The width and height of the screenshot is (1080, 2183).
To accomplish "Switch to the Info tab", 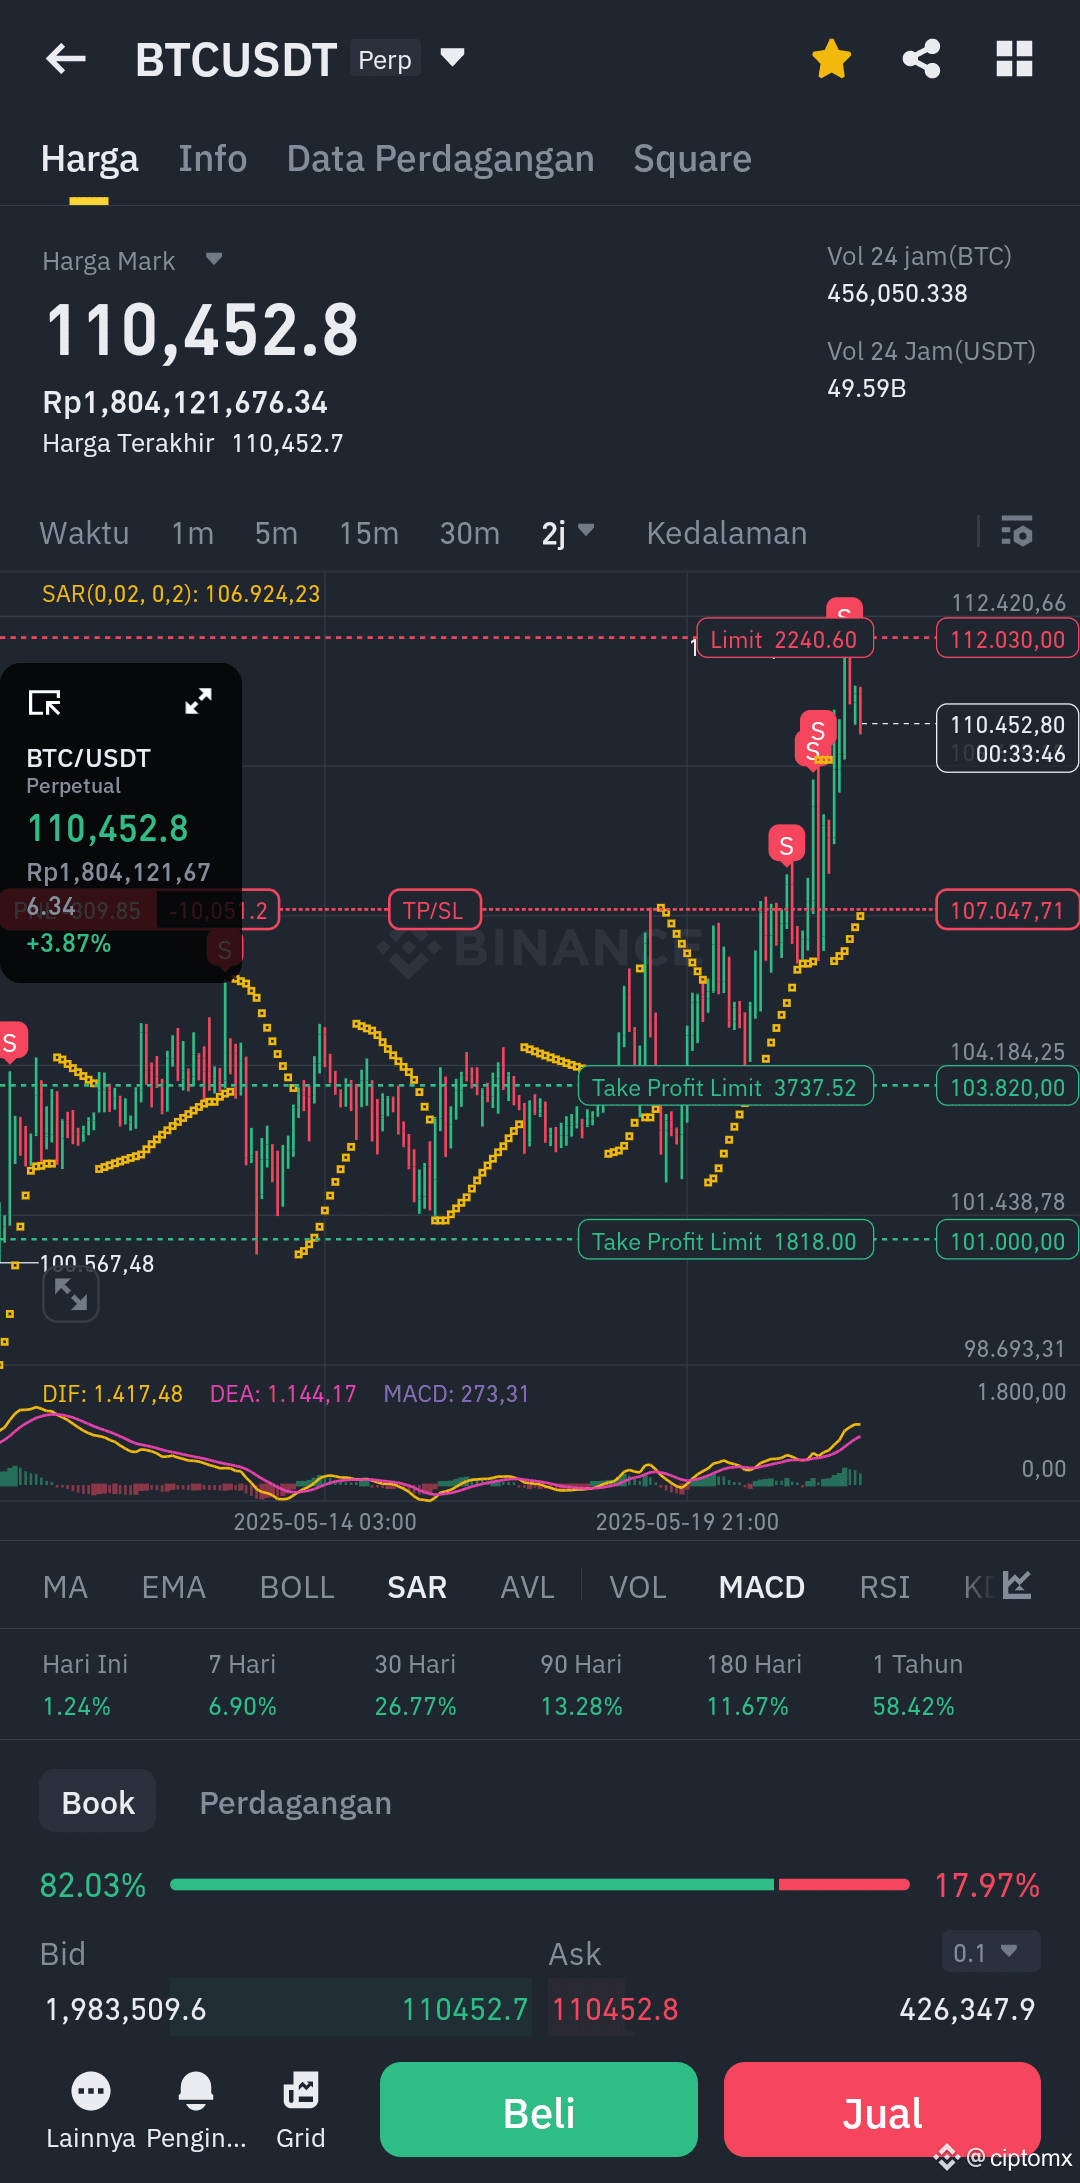I will pos(212,159).
